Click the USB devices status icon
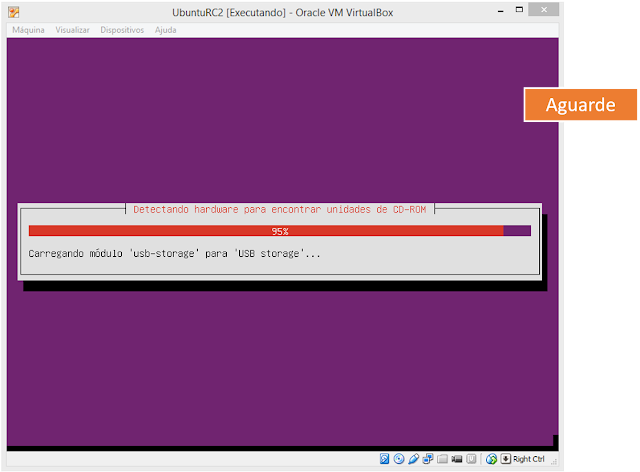This screenshot has width=640, height=472. click(413, 459)
